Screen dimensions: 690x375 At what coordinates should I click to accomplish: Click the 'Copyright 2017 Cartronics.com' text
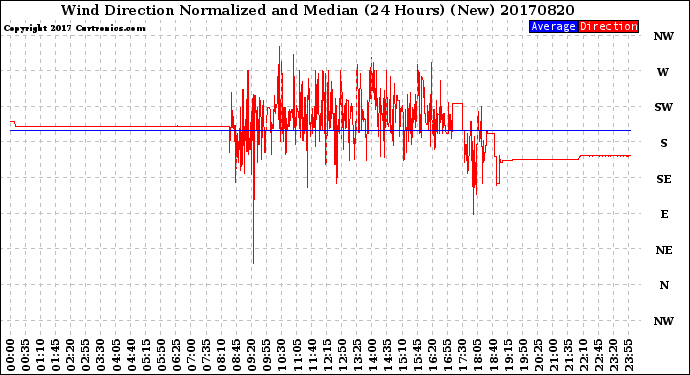74,28
